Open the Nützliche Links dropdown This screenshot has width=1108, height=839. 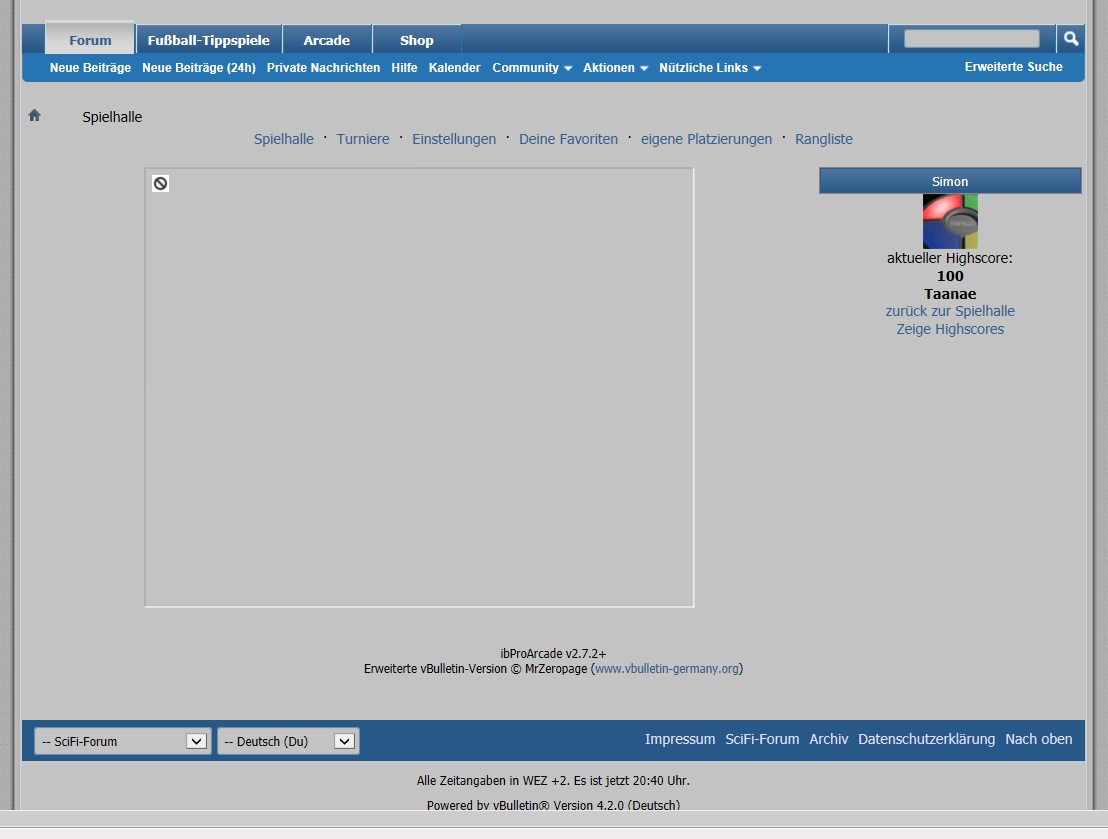710,68
